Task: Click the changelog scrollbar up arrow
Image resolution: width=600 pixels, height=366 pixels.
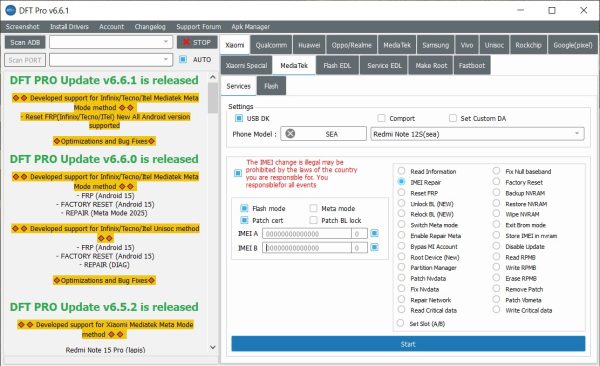Action: click(x=213, y=77)
